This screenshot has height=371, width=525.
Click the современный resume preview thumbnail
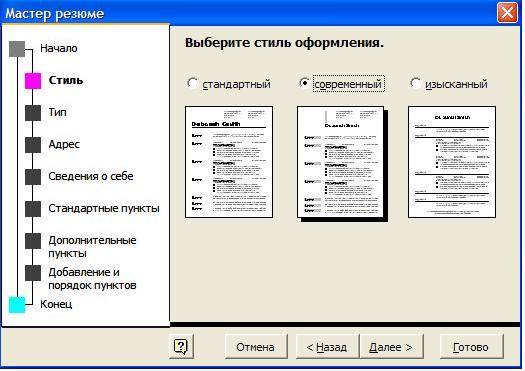click(x=341, y=163)
